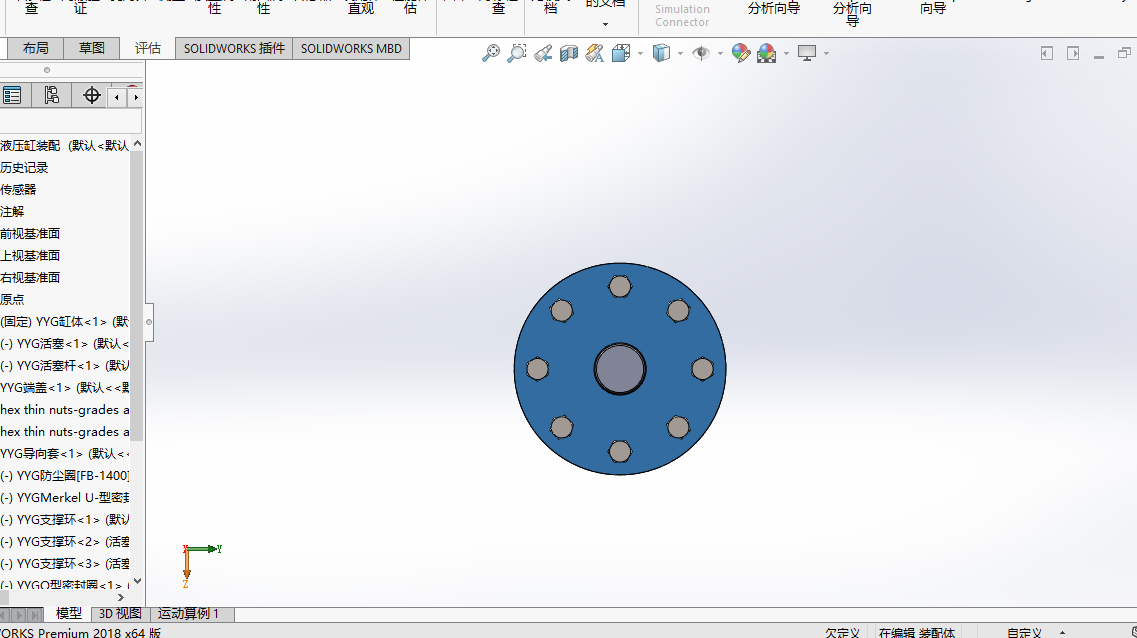Click the View Orientation cube icon
This screenshot has height=638, width=1137.
tap(621, 53)
